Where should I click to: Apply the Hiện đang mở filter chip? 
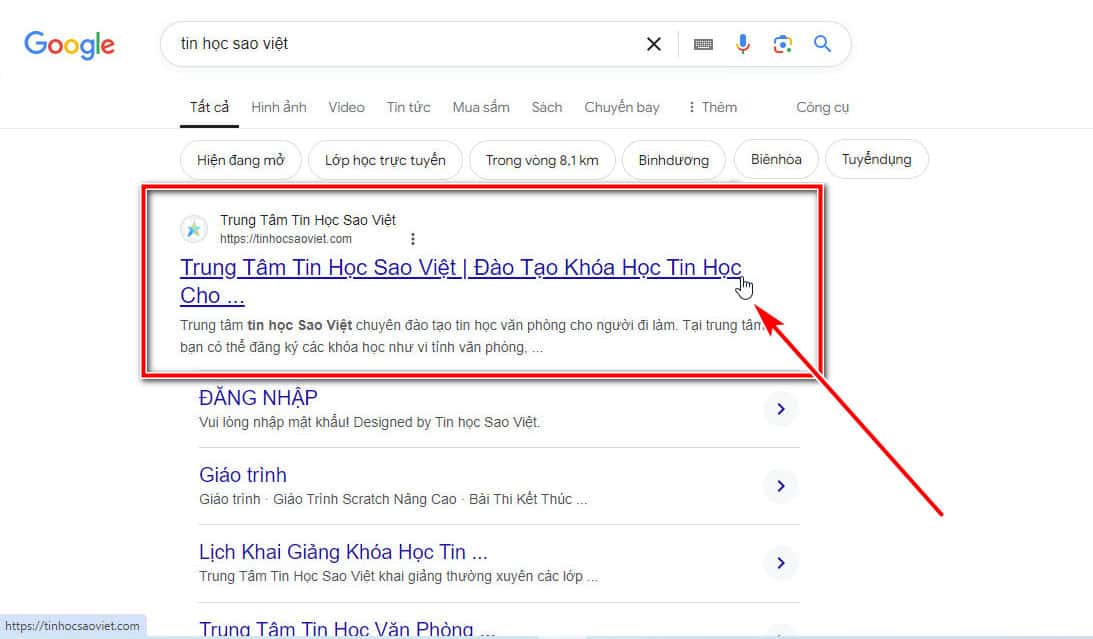pos(240,160)
